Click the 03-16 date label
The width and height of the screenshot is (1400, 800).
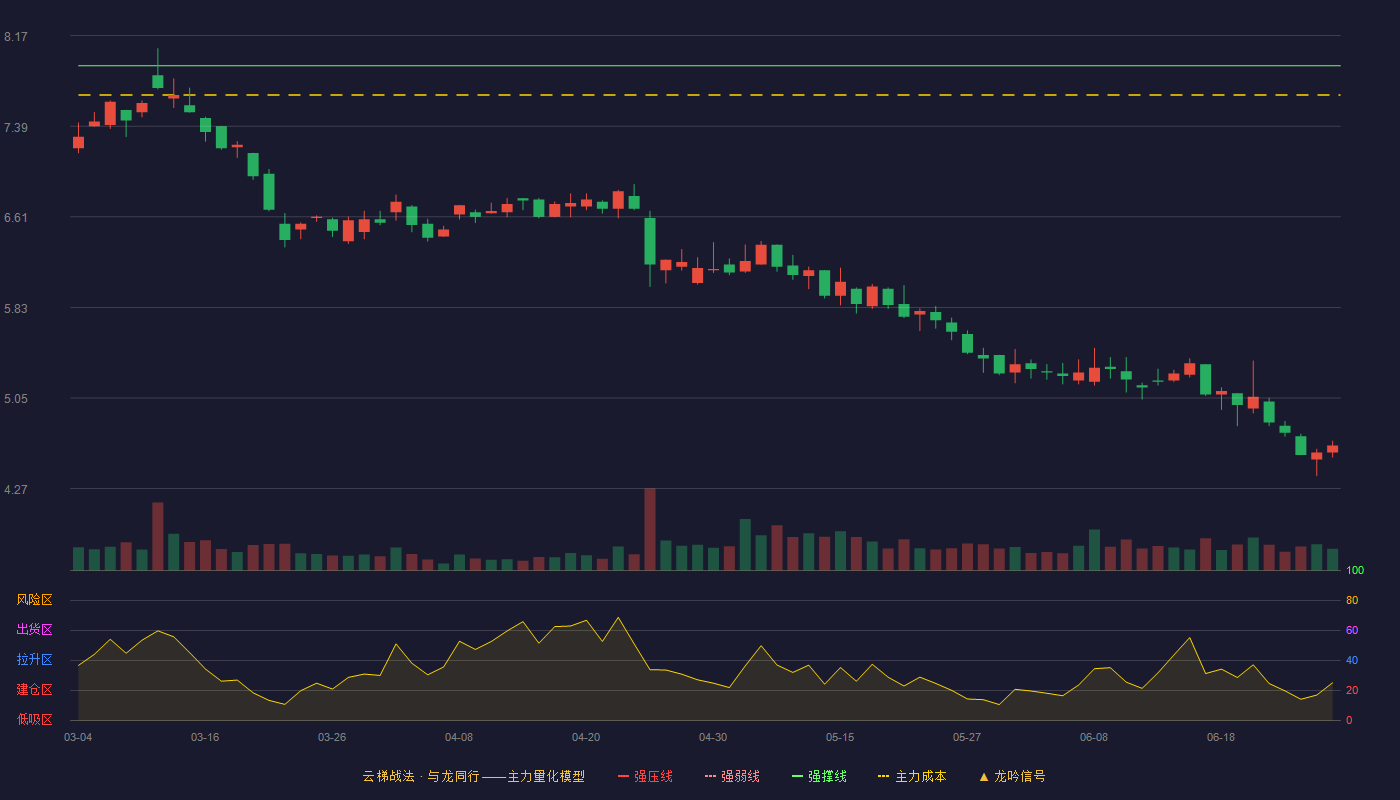coord(205,737)
